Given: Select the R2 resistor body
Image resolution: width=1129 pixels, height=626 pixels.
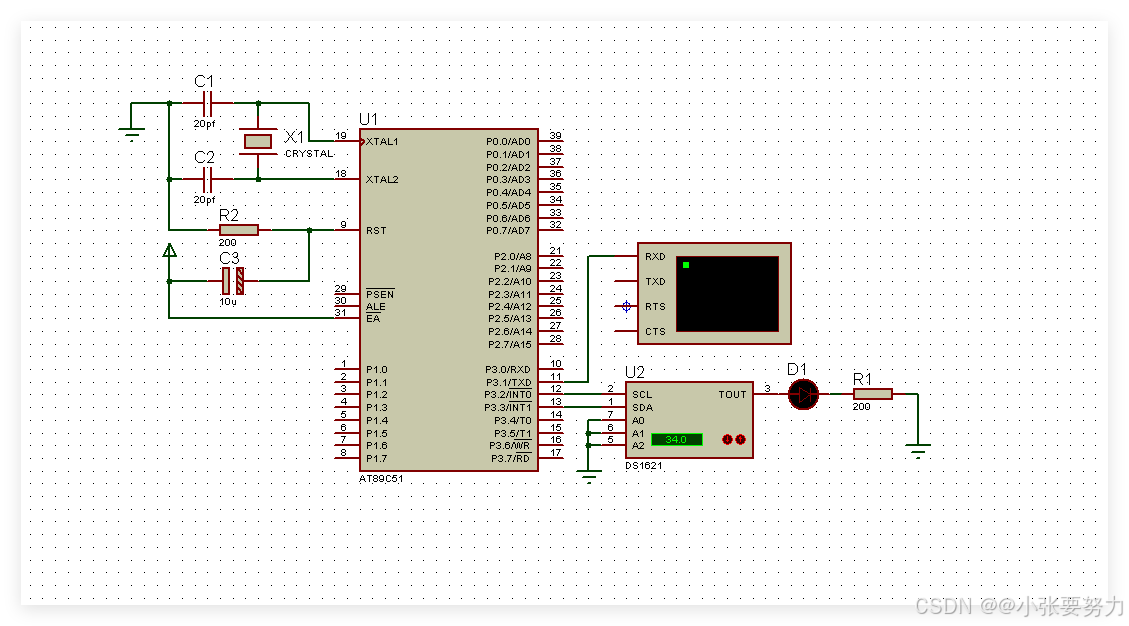Looking at the screenshot, I should point(238,230).
